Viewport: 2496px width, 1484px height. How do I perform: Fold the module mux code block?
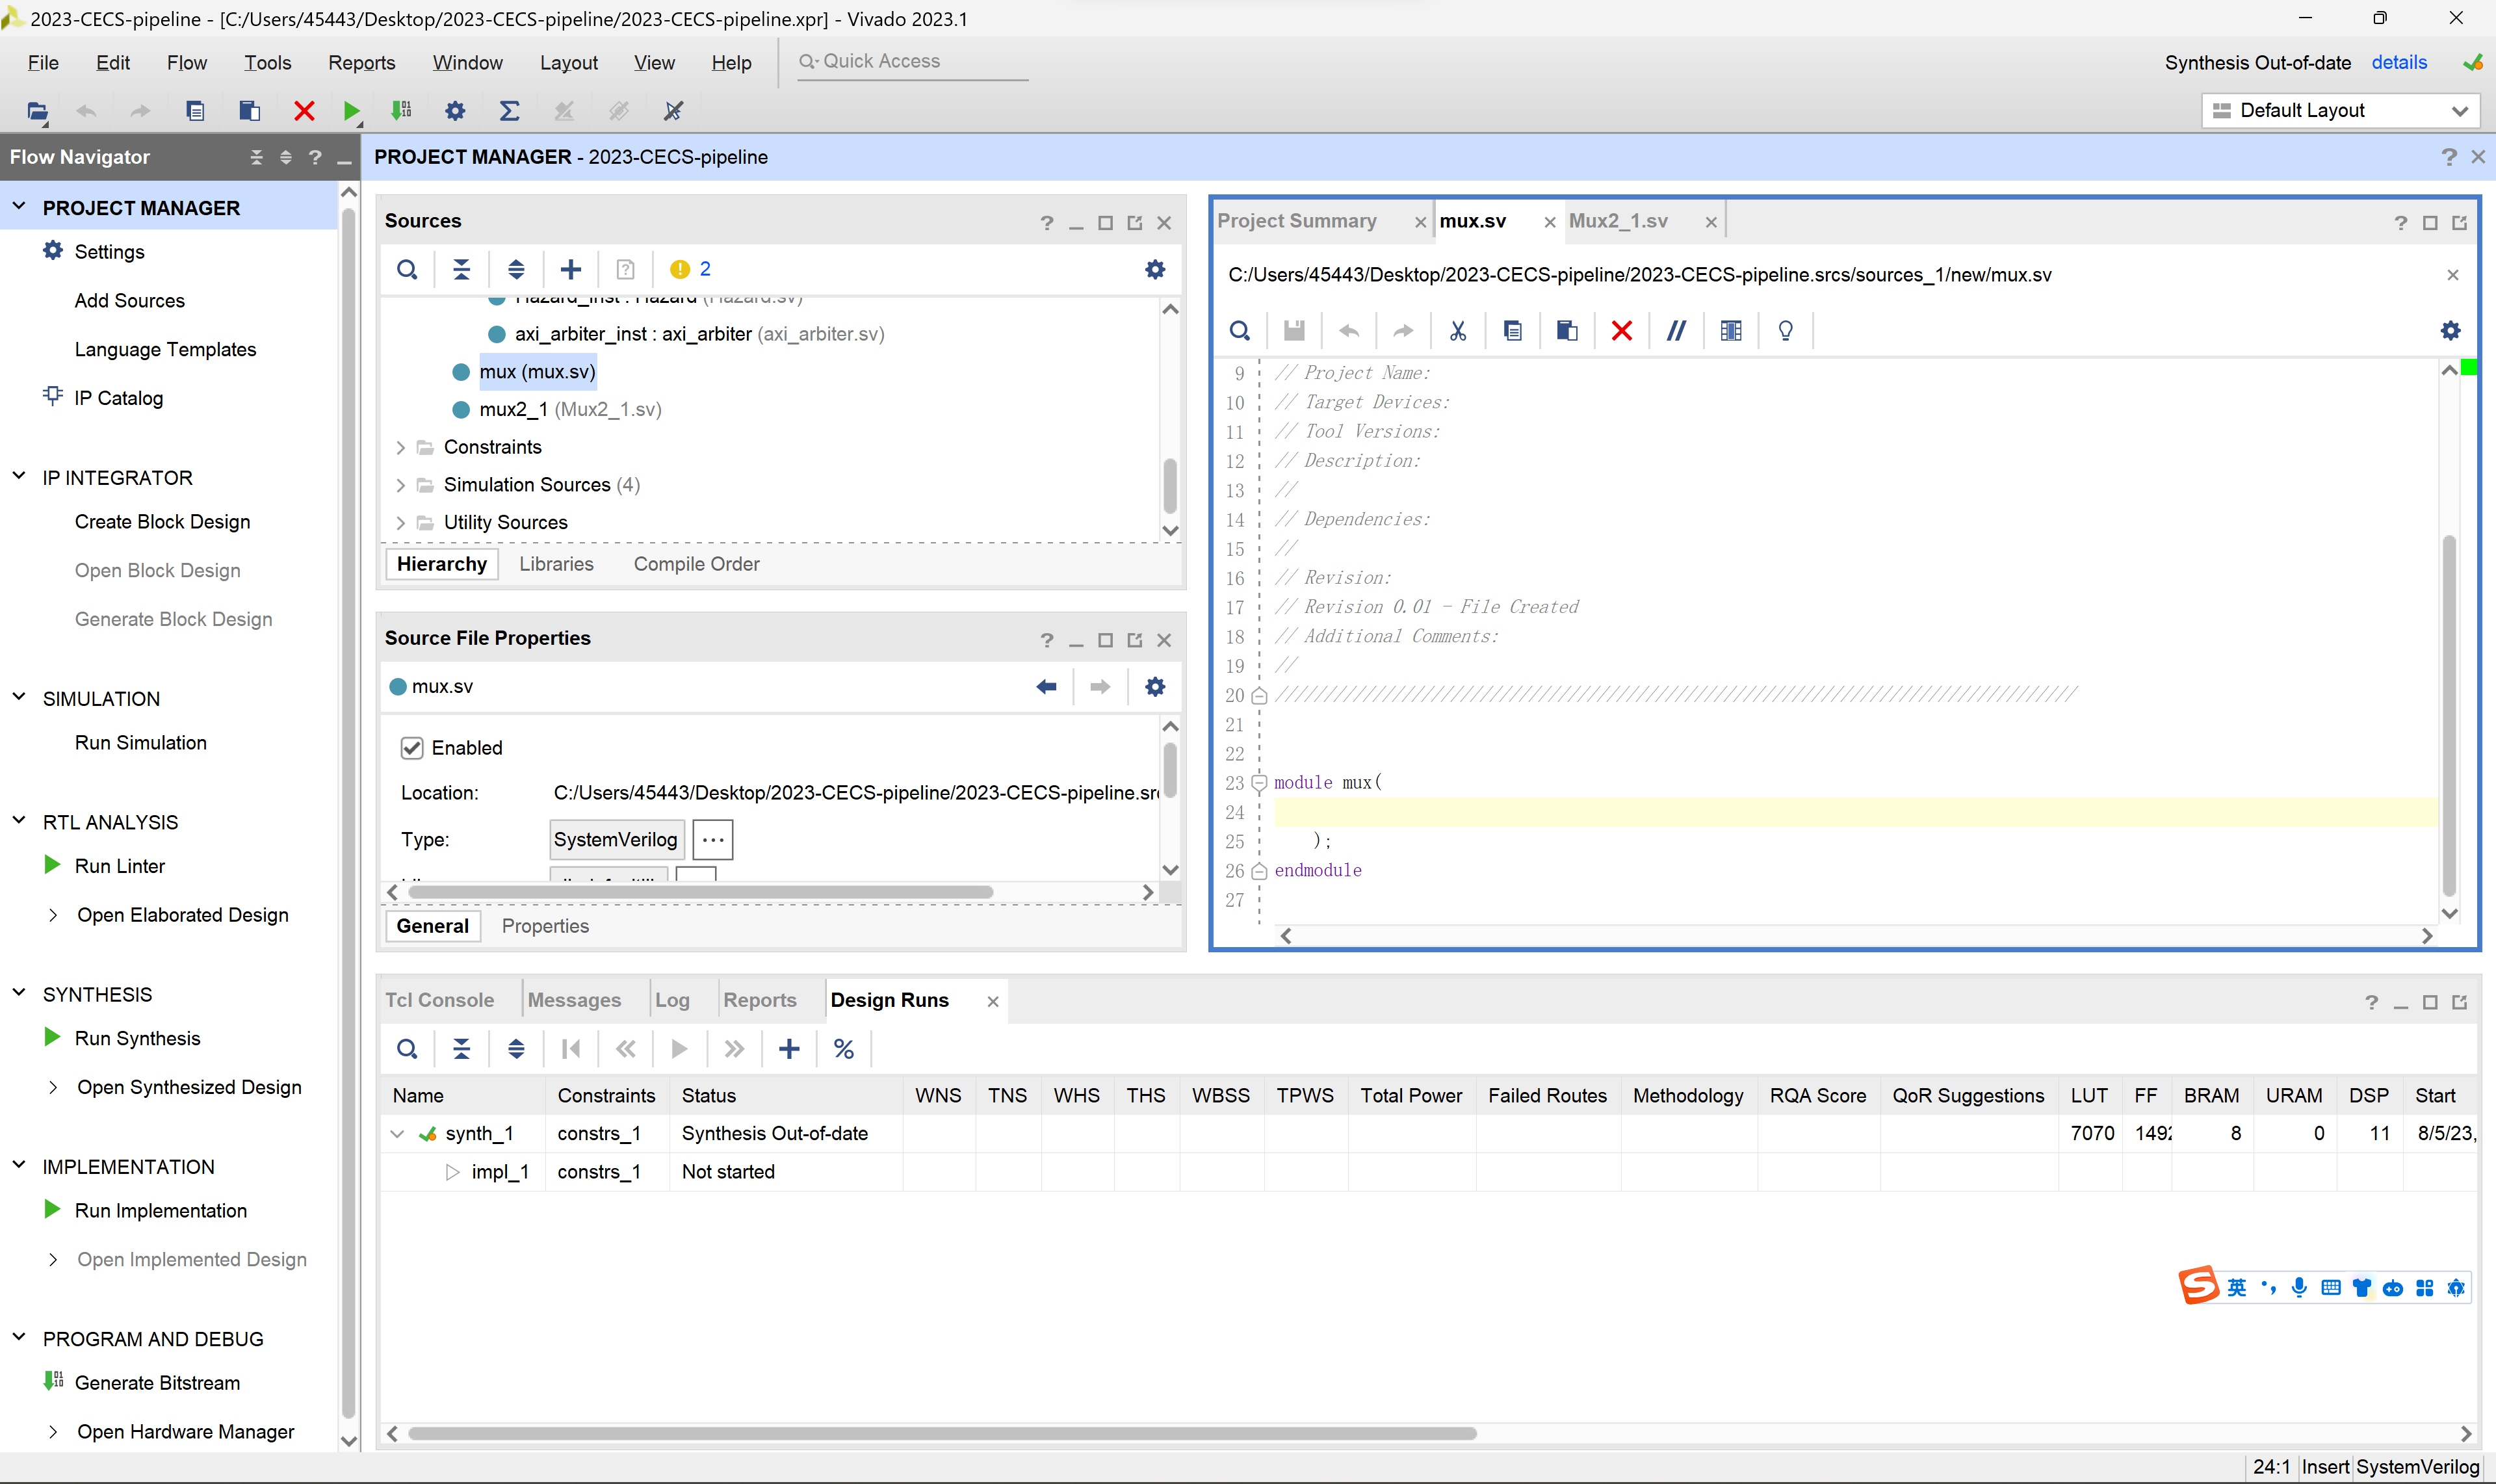coord(1260,783)
